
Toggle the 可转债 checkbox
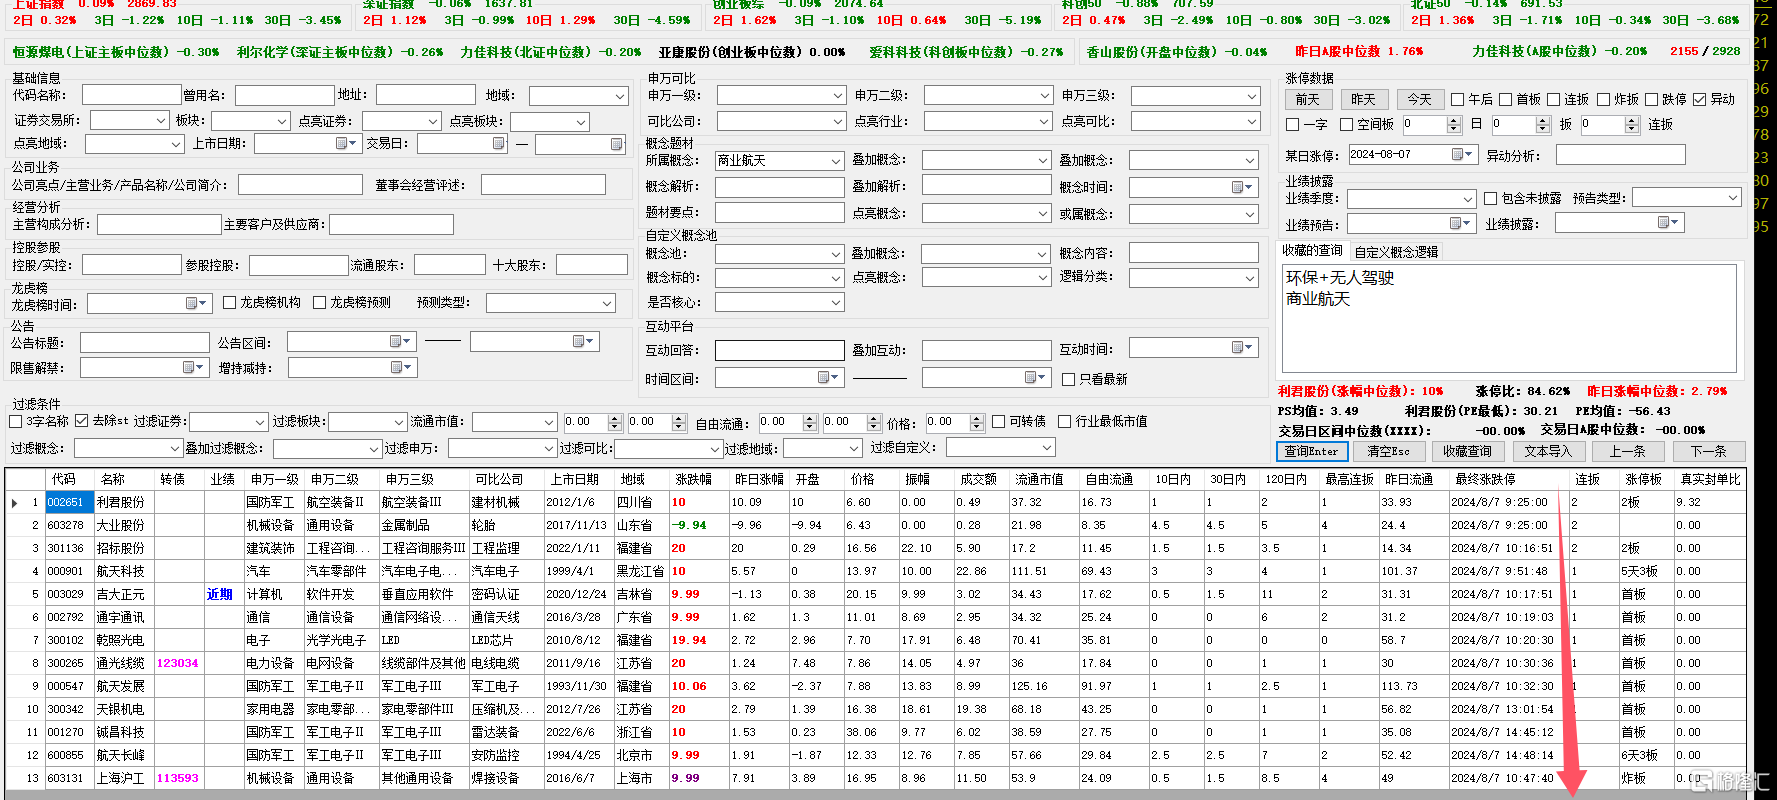999,421
